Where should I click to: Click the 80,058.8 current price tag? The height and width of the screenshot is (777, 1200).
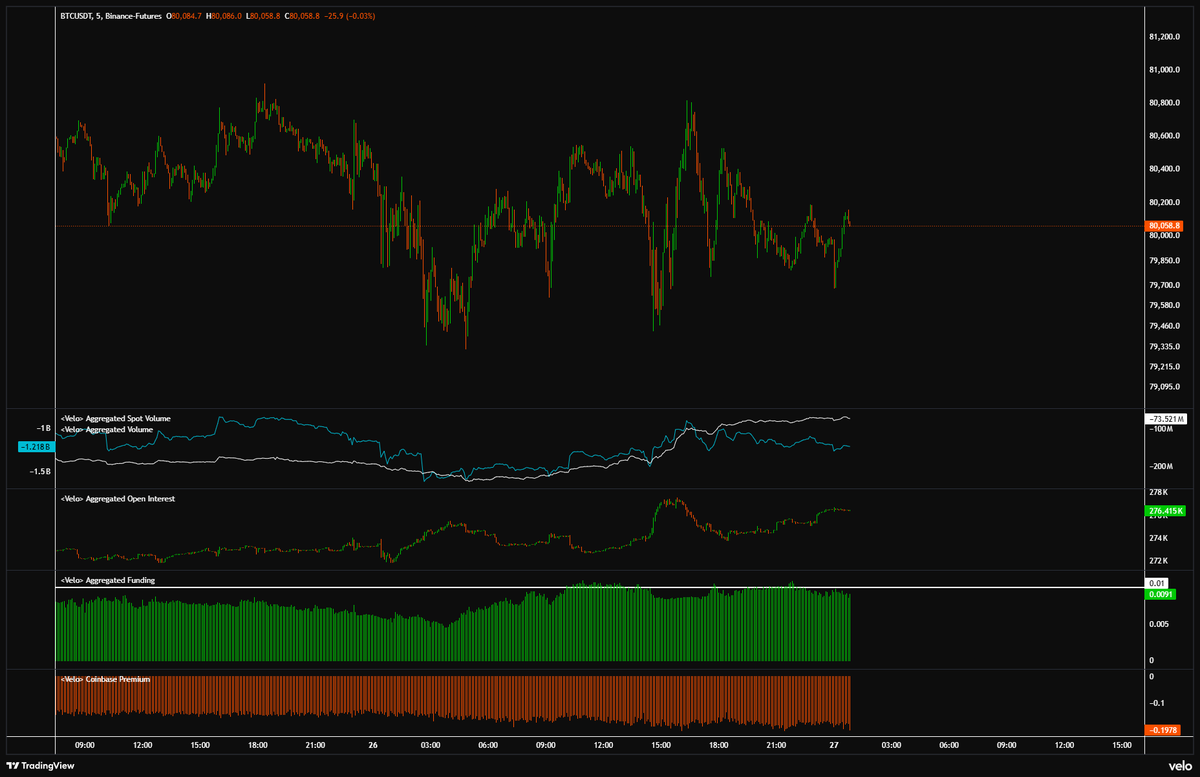(x=1165, y=226)
